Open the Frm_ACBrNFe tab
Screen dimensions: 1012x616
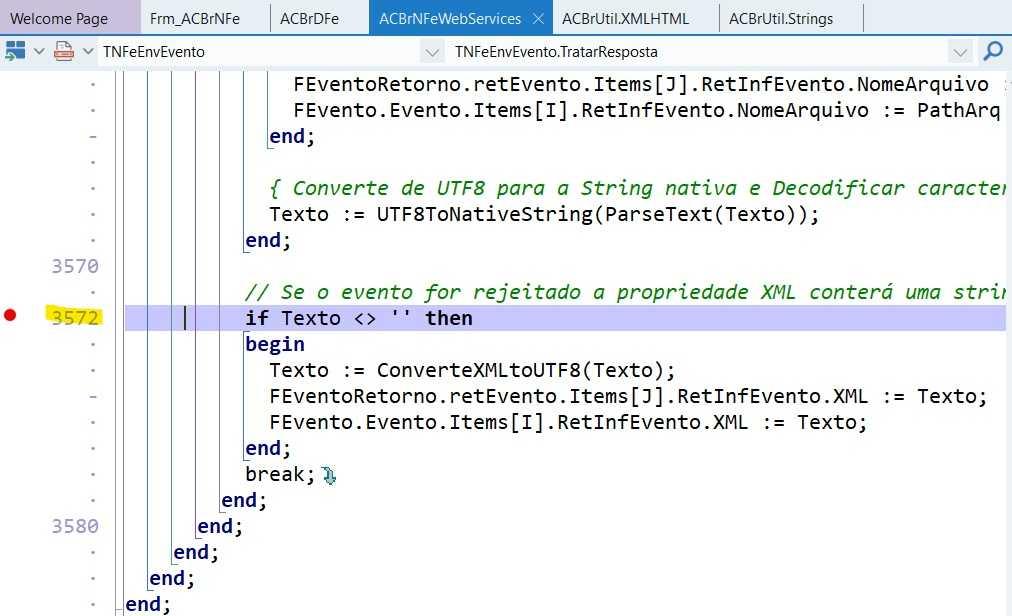(x=195, y=19)
